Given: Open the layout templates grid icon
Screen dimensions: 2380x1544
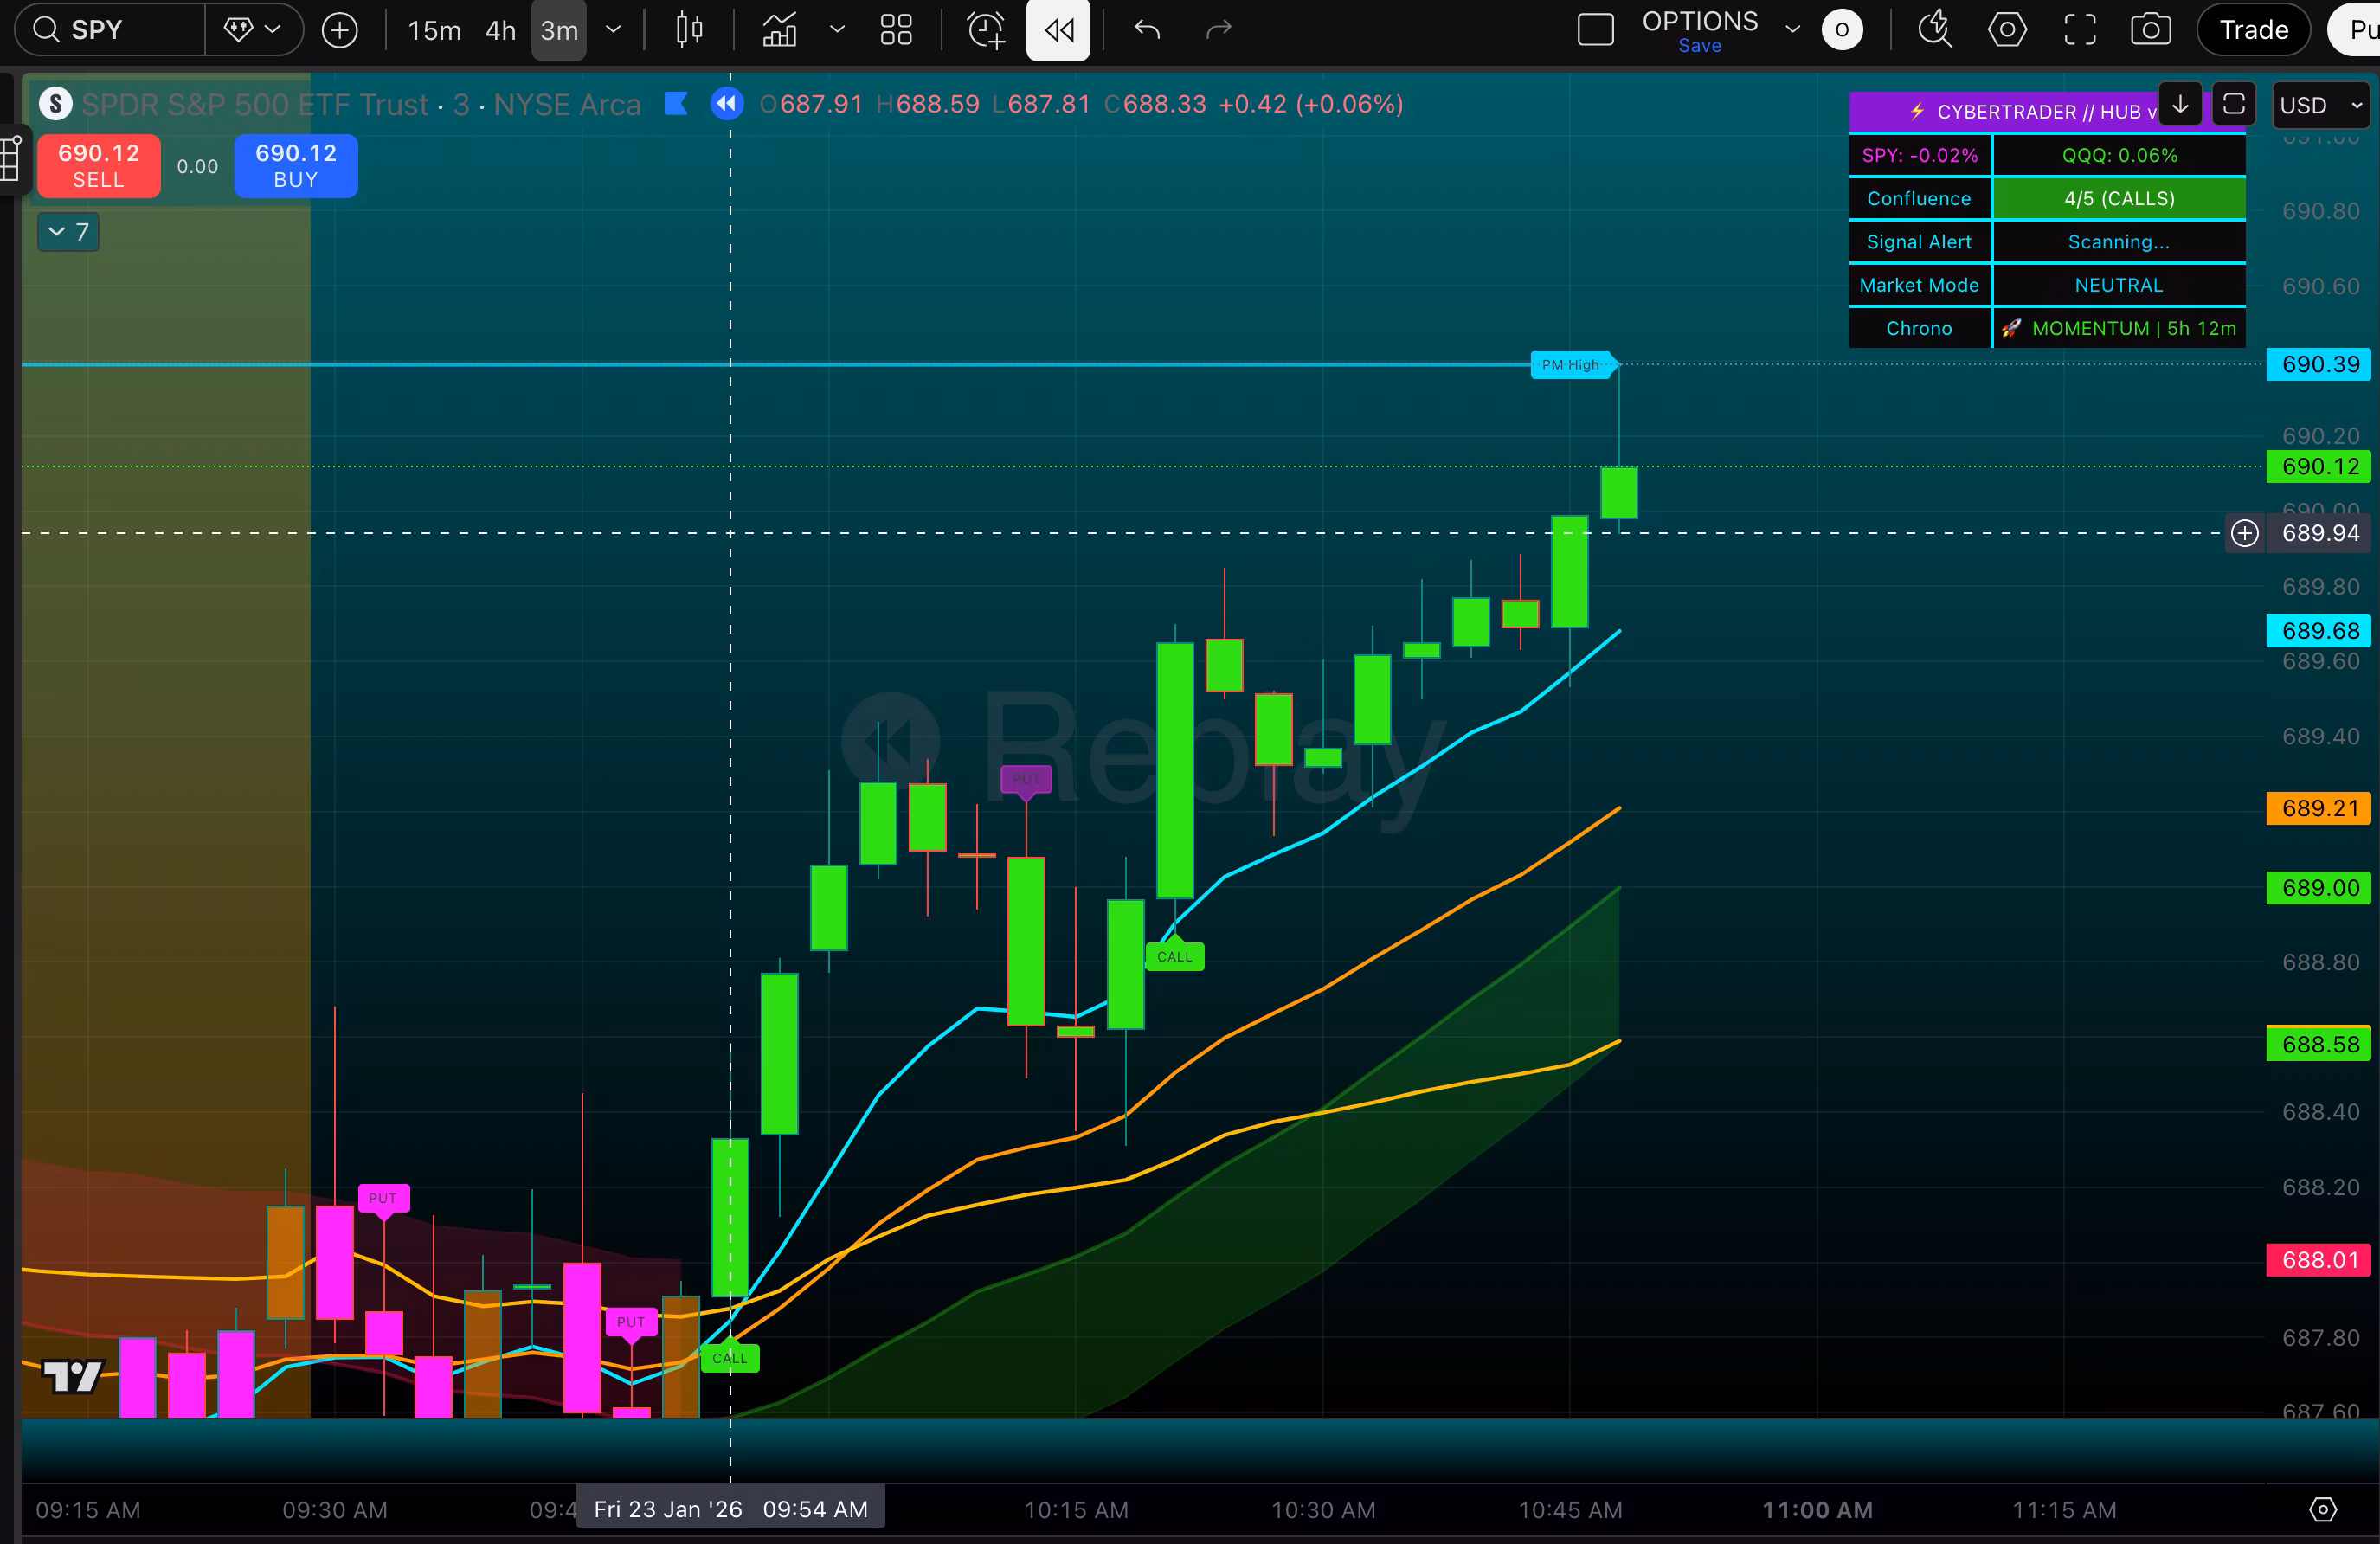Looking at the screenshot, I should (895, 30).
